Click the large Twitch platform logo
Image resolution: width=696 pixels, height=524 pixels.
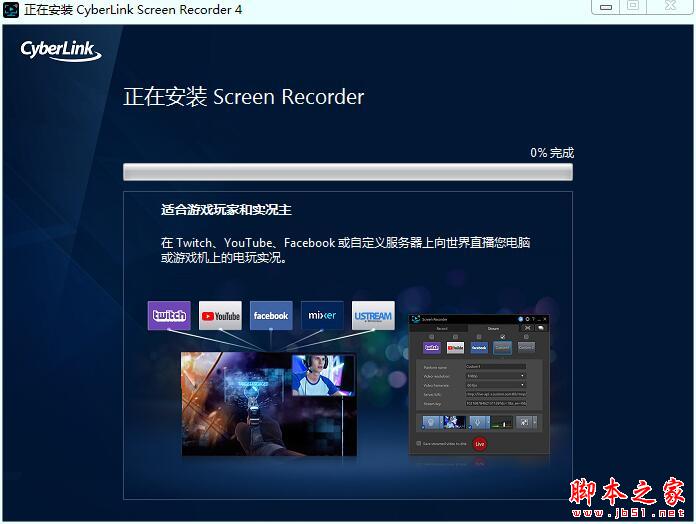(x=169, y=315)
